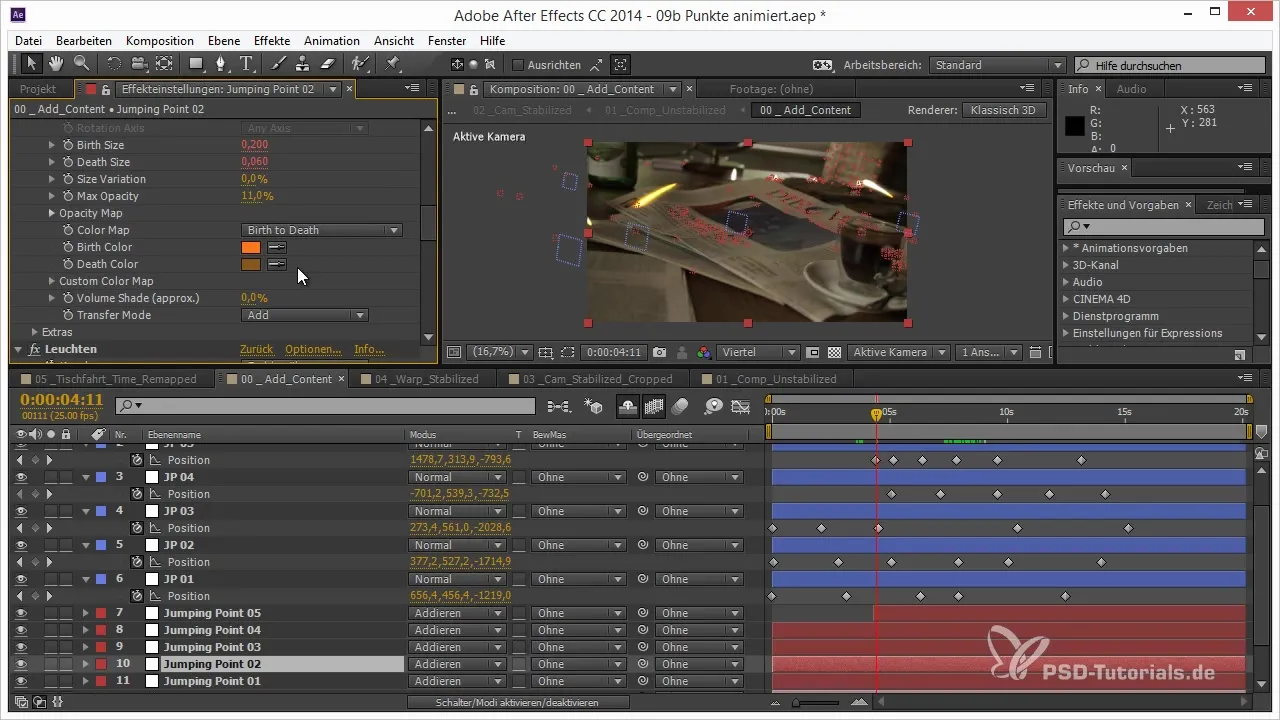Click the brainstorm icon in timeline
The image size is (1280, 720).
click(714, 406)
